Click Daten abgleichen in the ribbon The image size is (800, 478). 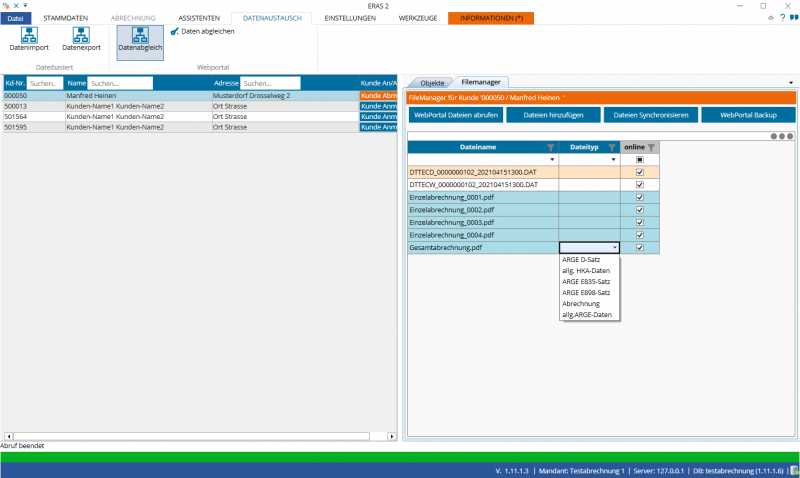point(203,32)
